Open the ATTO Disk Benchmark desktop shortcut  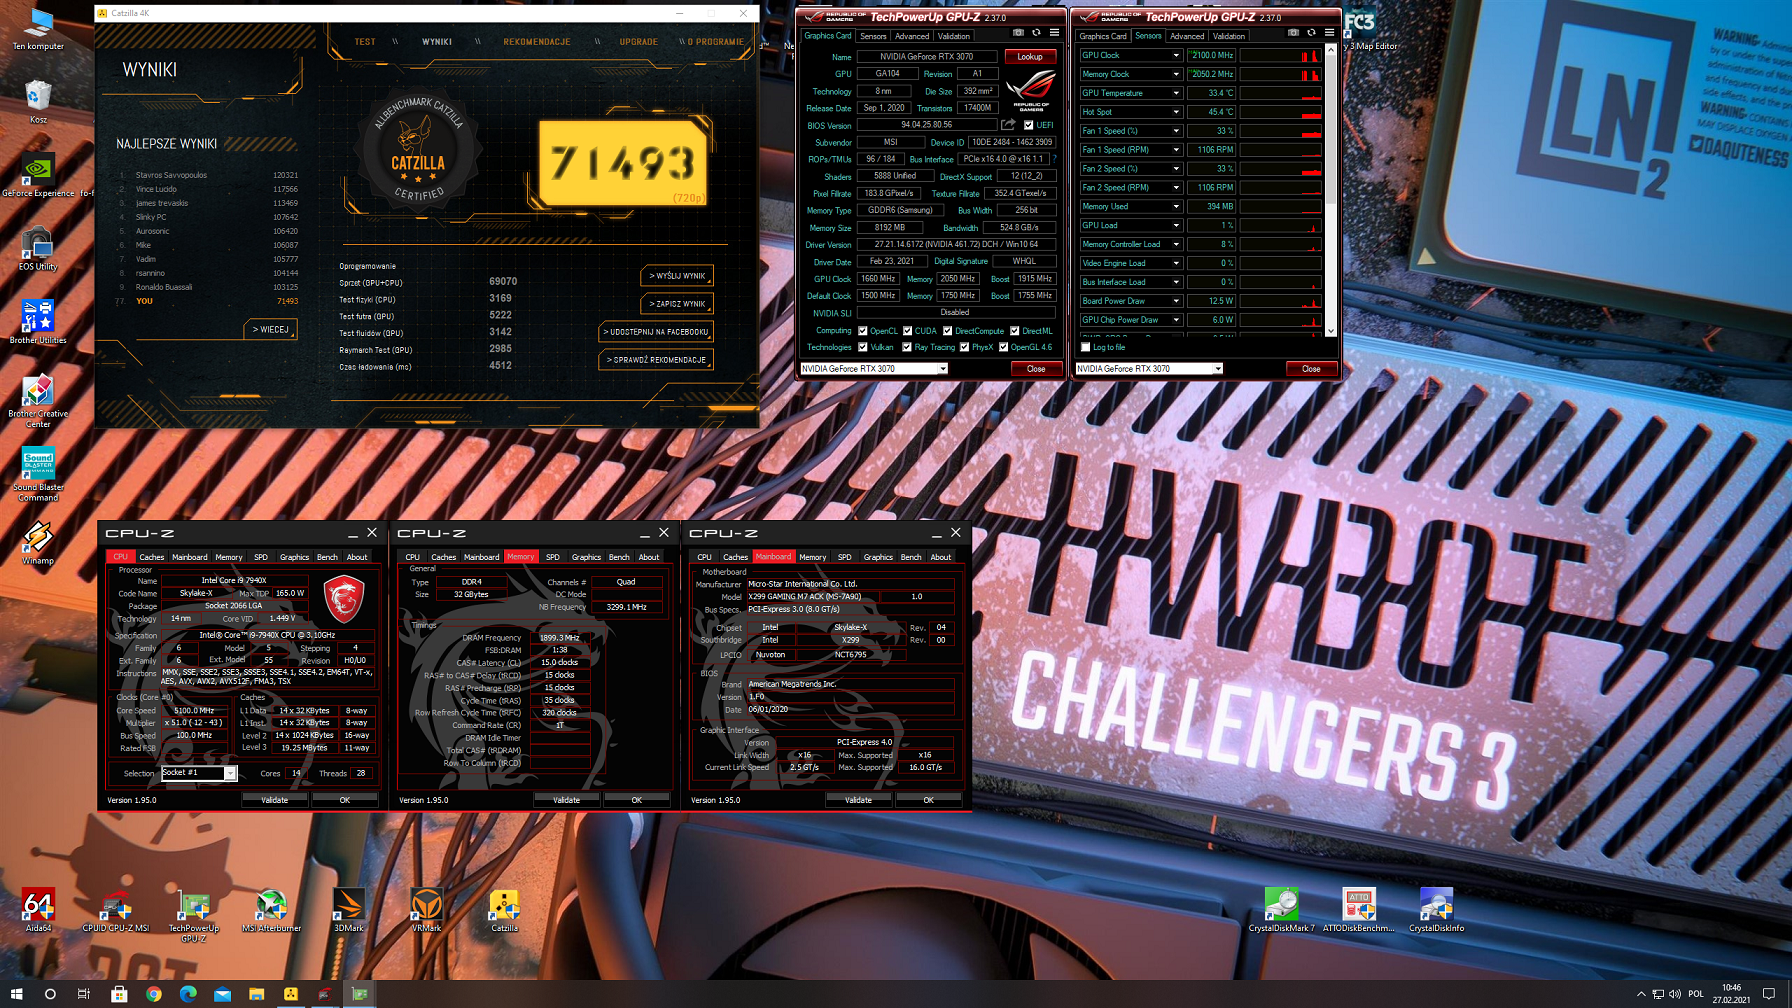pos(1358,910)
